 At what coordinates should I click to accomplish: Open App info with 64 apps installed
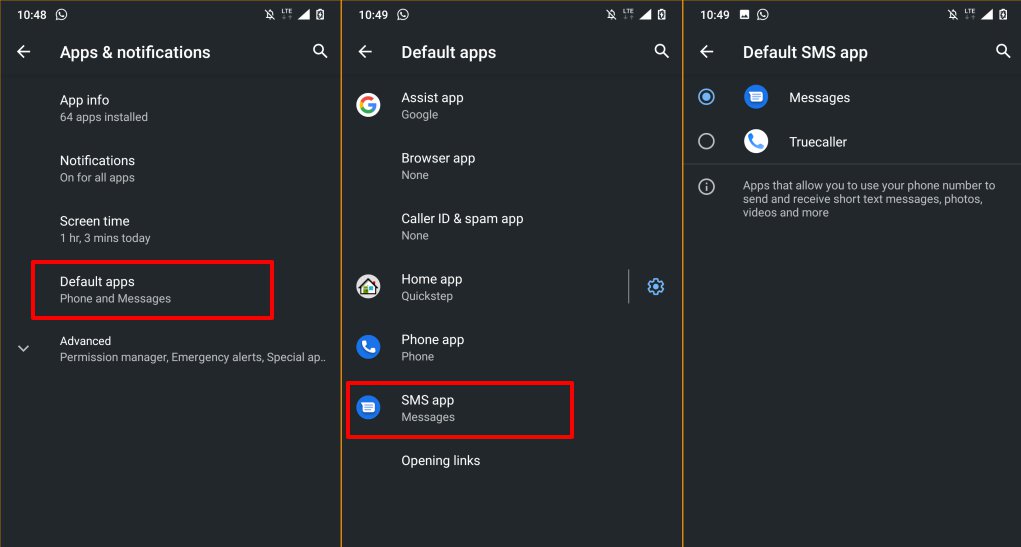[104, 108]
